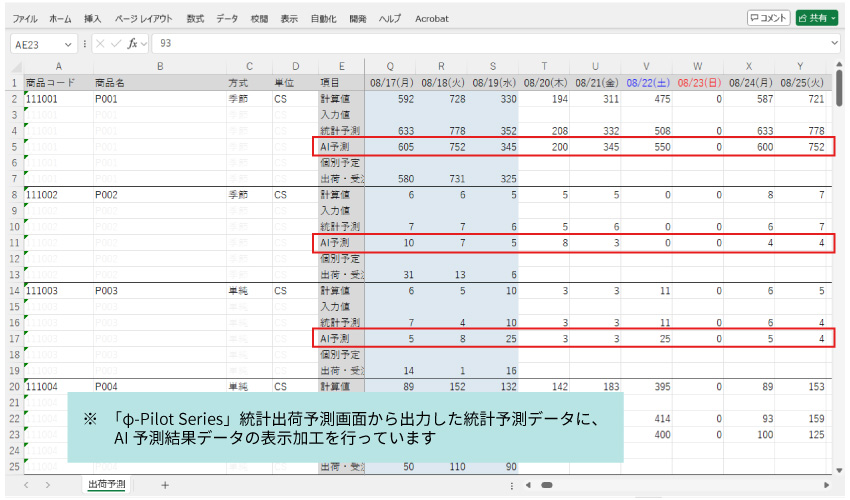Click the value 395 in row 20
850x500 pixels.
point(647,387)
